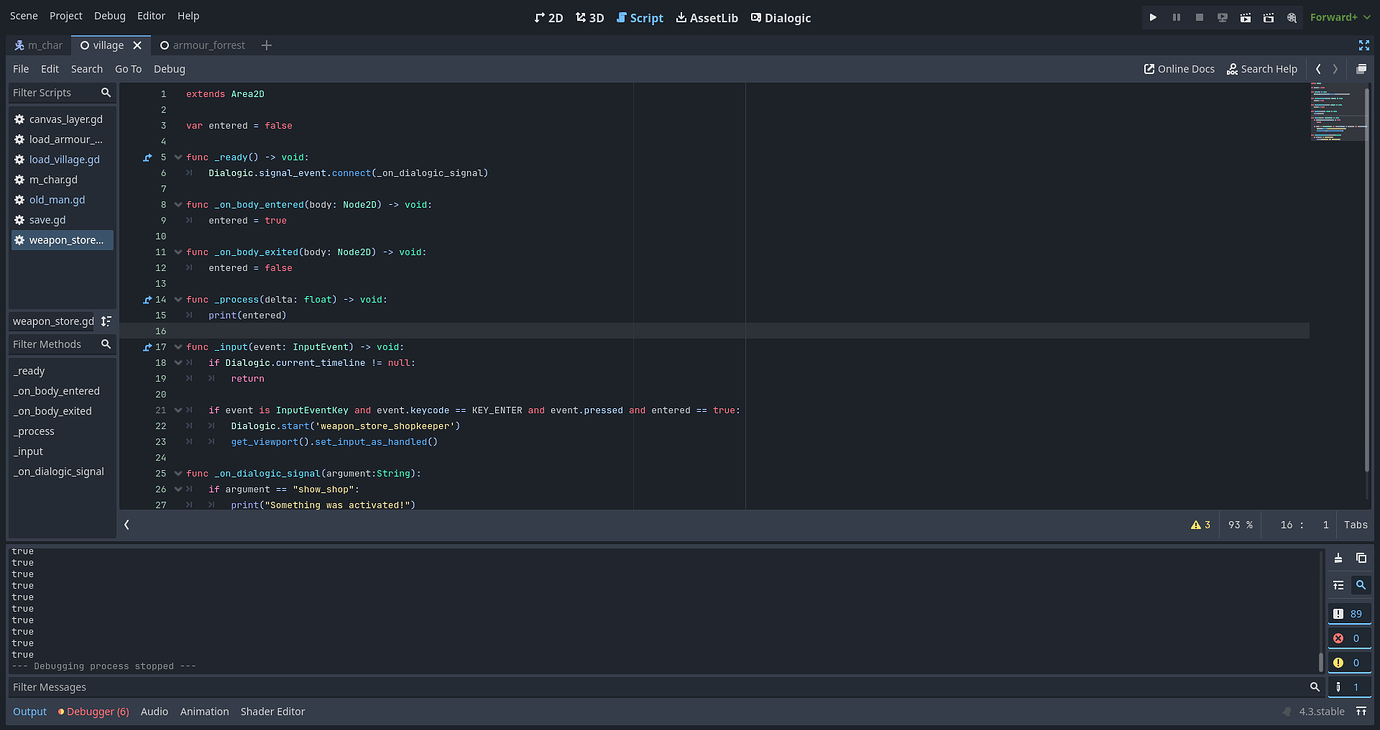Switch to the 2D workspace

coord(549,17)
